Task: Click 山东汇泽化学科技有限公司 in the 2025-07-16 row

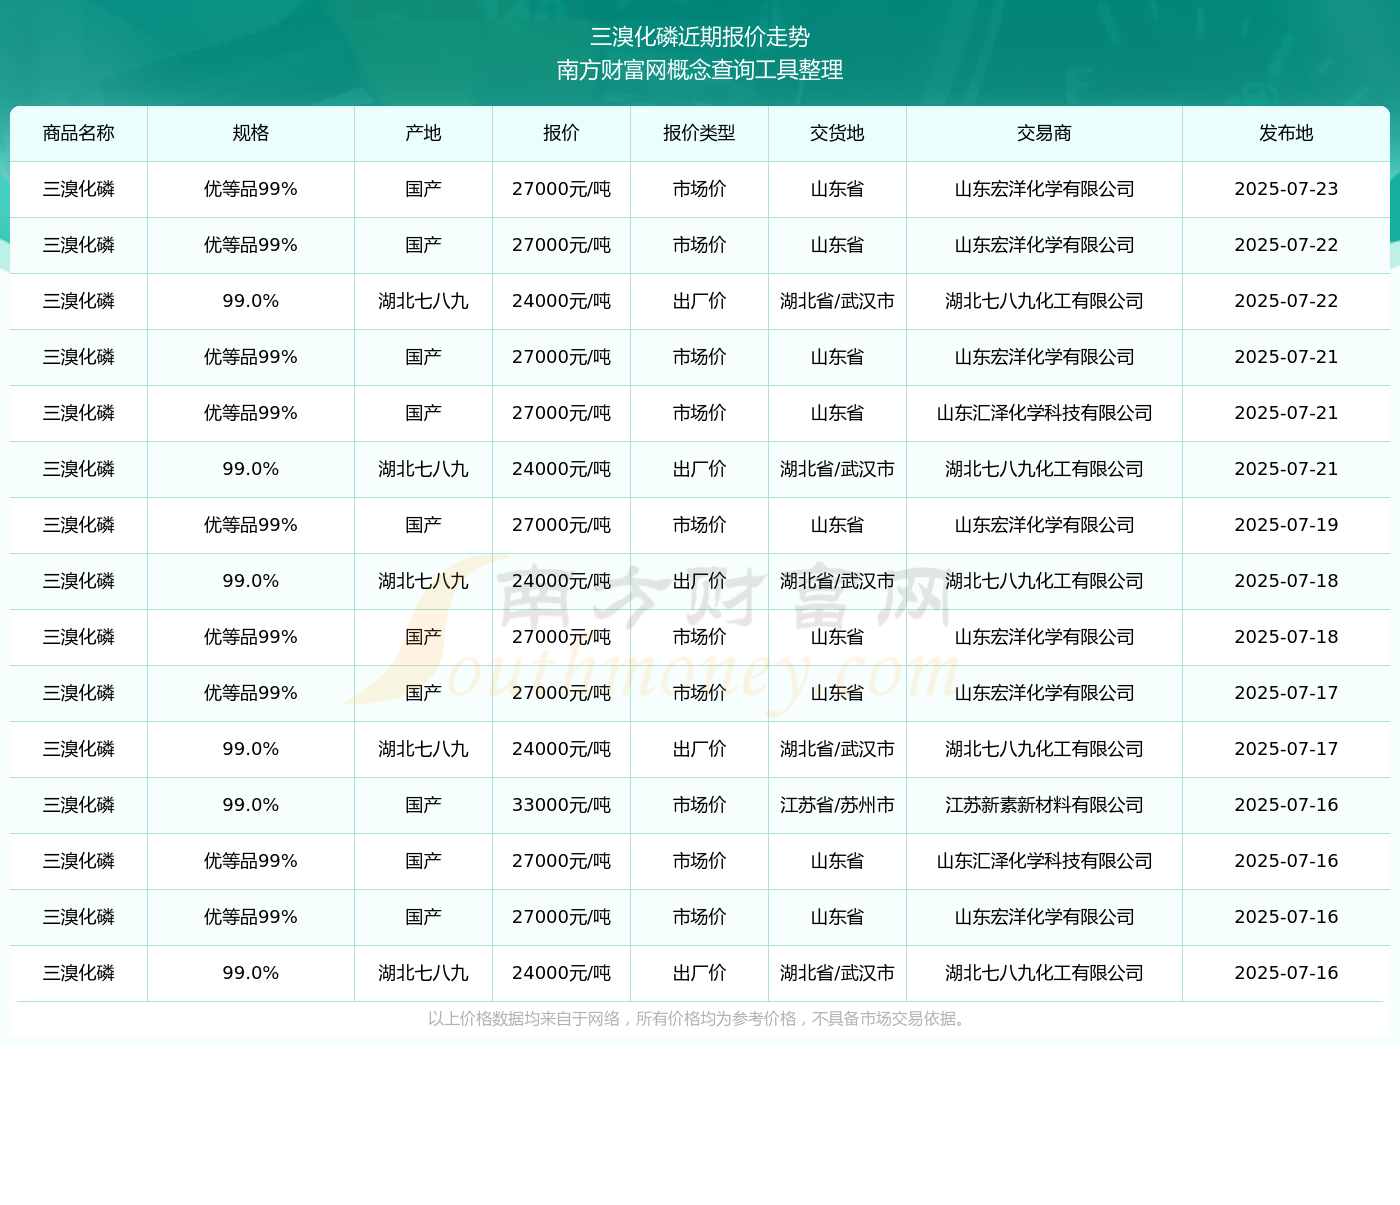Action: tap(1045, 861)
